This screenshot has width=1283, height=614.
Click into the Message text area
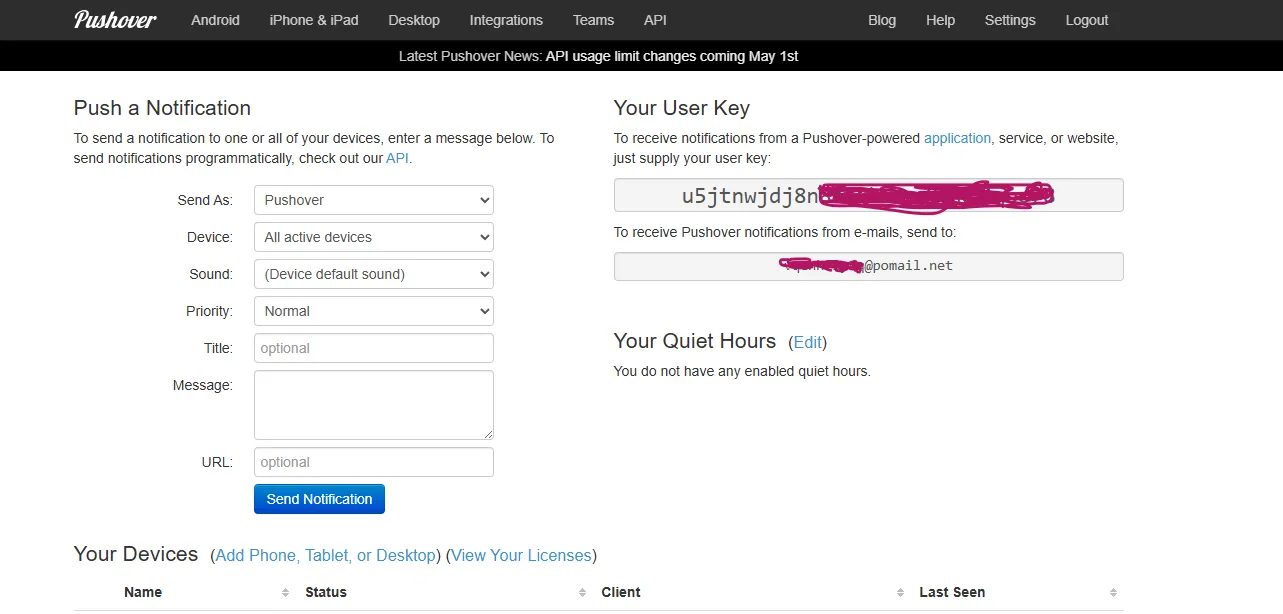tap(374, 405)
